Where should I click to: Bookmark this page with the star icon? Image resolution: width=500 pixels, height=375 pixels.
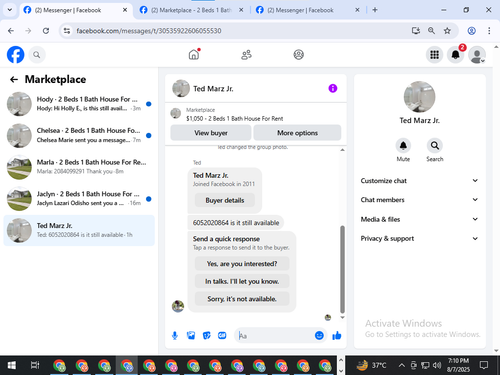click(x=447, y=31)
